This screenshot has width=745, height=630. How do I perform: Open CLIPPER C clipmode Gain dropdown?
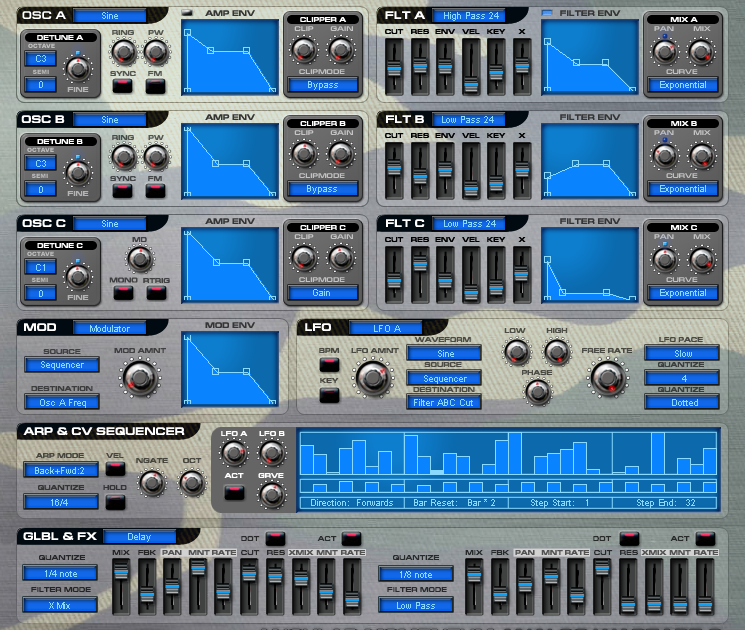pyautogui.click(x=322, y=293)
